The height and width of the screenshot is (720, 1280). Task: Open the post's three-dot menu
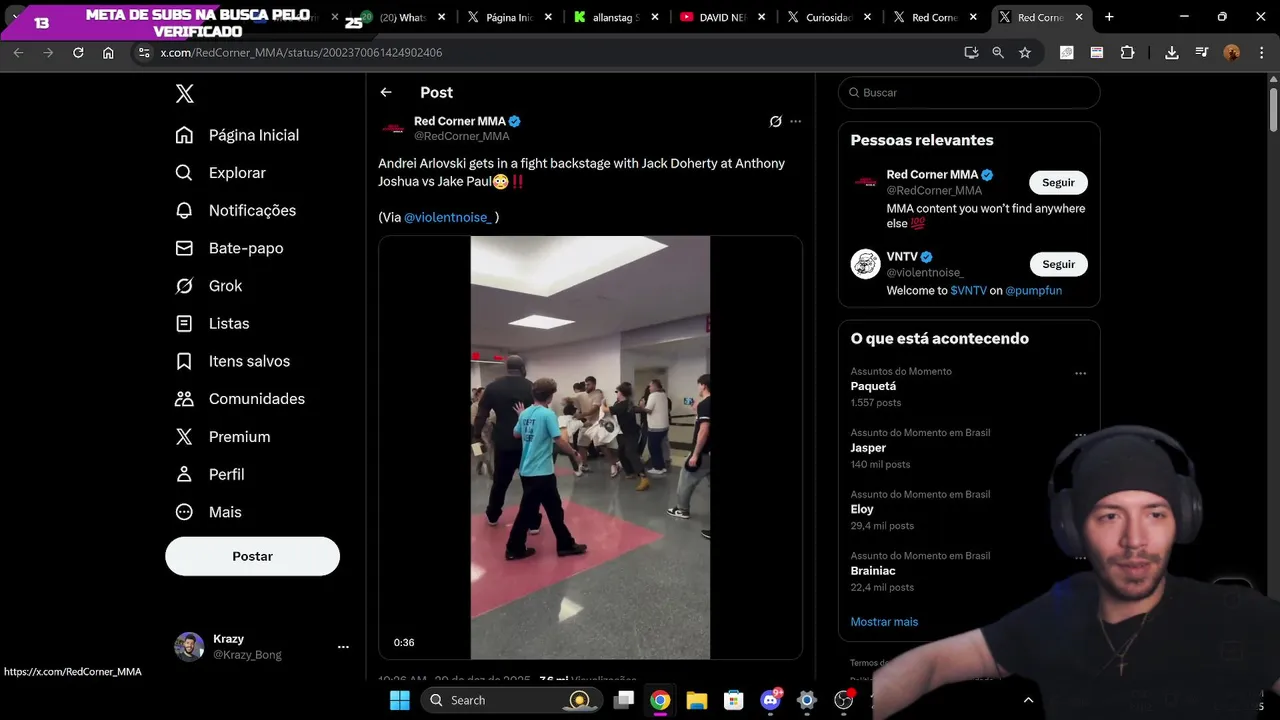(x=796, y=121)
